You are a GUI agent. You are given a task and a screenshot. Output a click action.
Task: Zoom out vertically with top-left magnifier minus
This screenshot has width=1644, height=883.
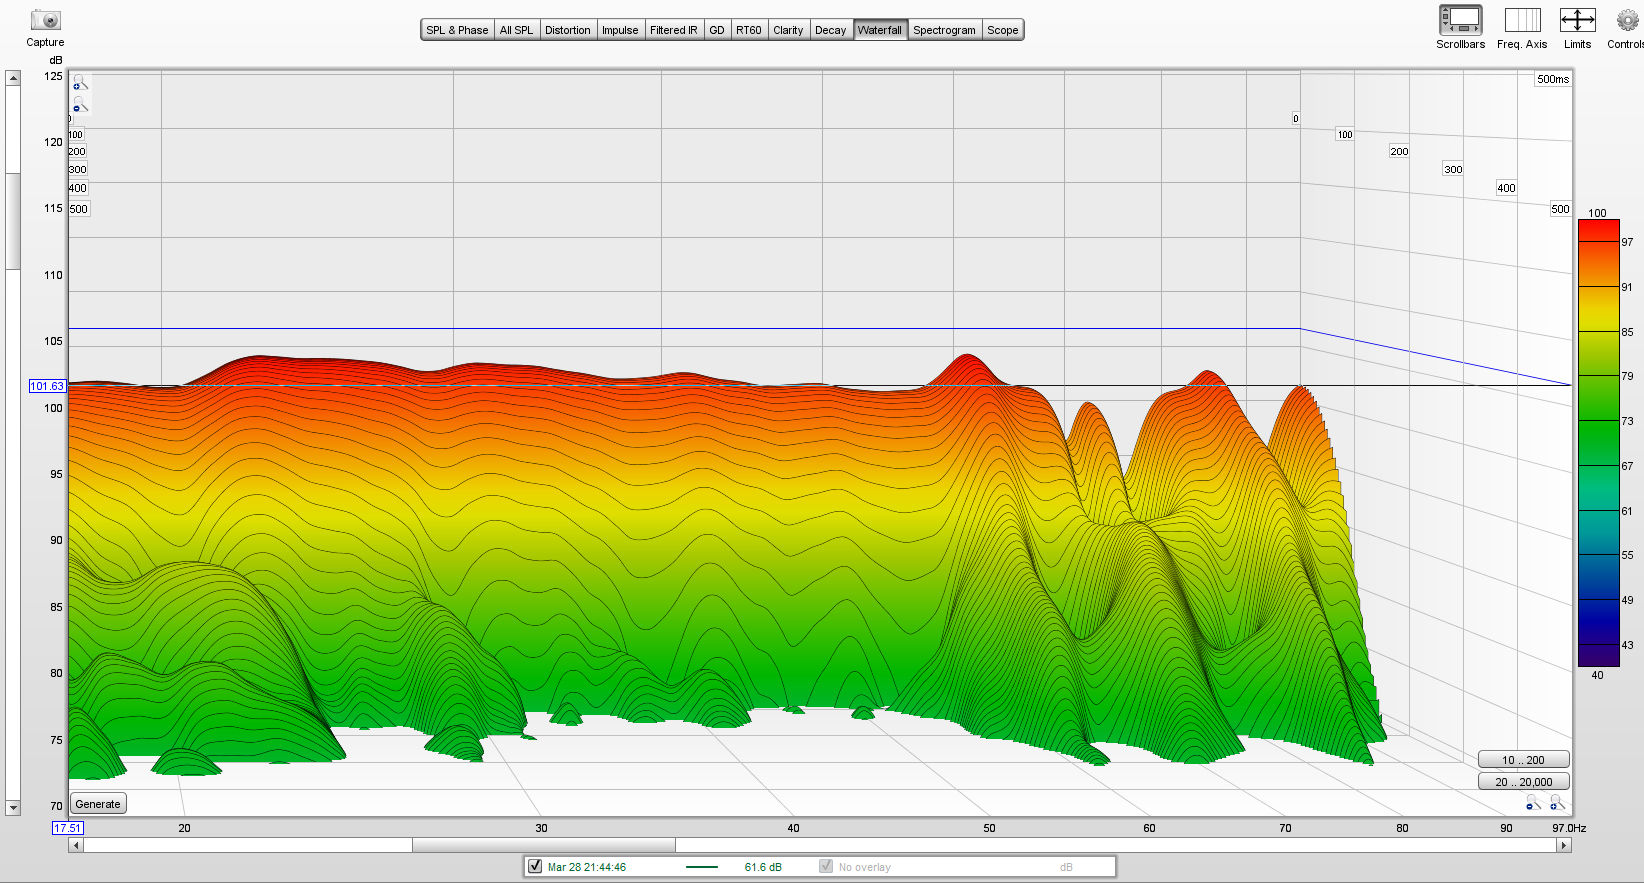[x=80, y=106]
